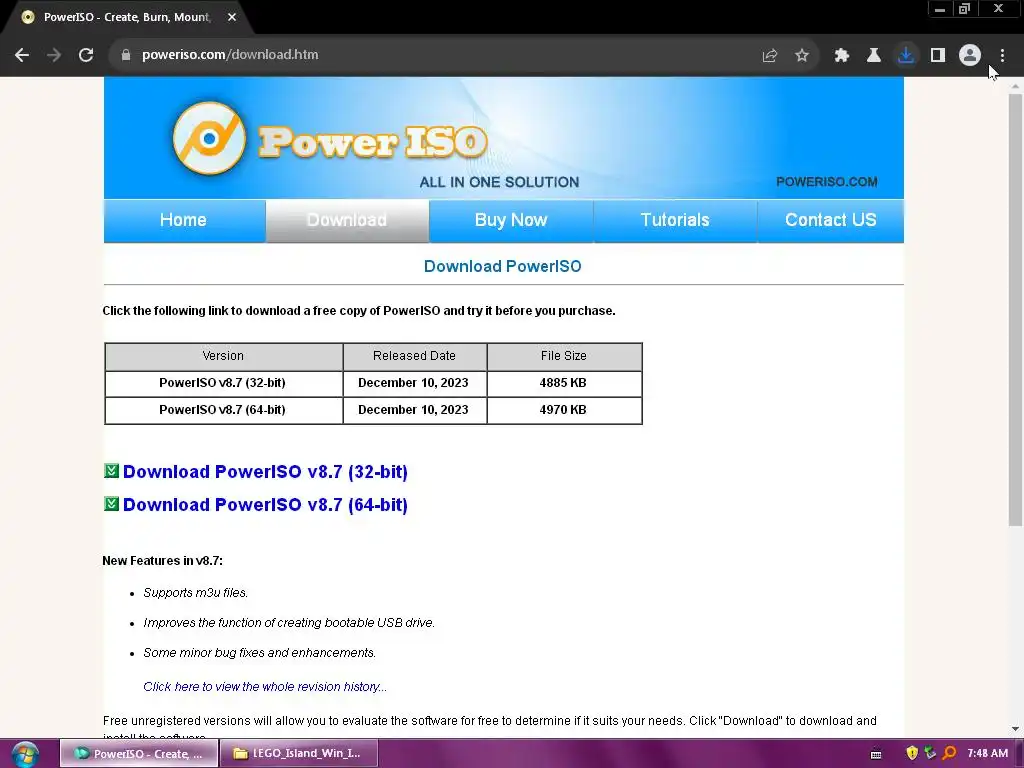Click the scrollbar up arrow
Screen dimensions: 1024x768
[1015, 86]
